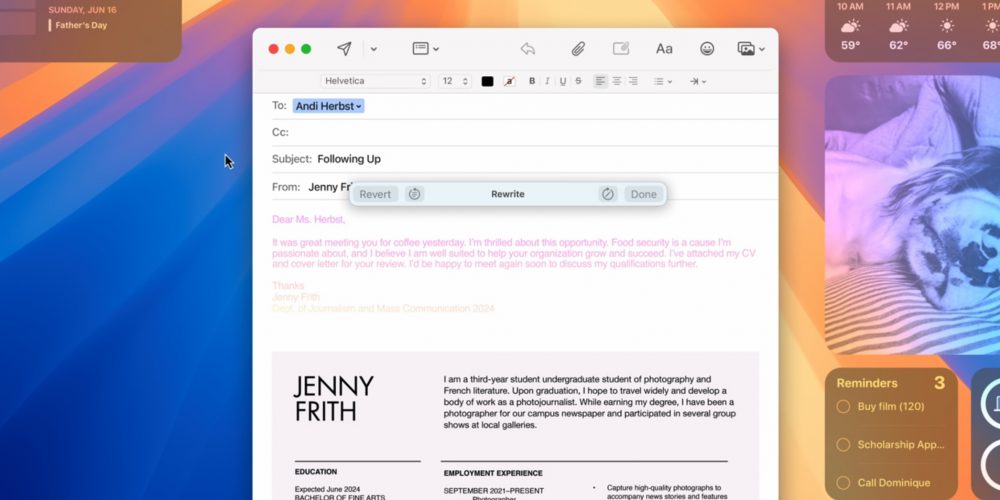Attach a file using paperclip icon
Viewport: 1000px width, 500px height.
point(578,48)
